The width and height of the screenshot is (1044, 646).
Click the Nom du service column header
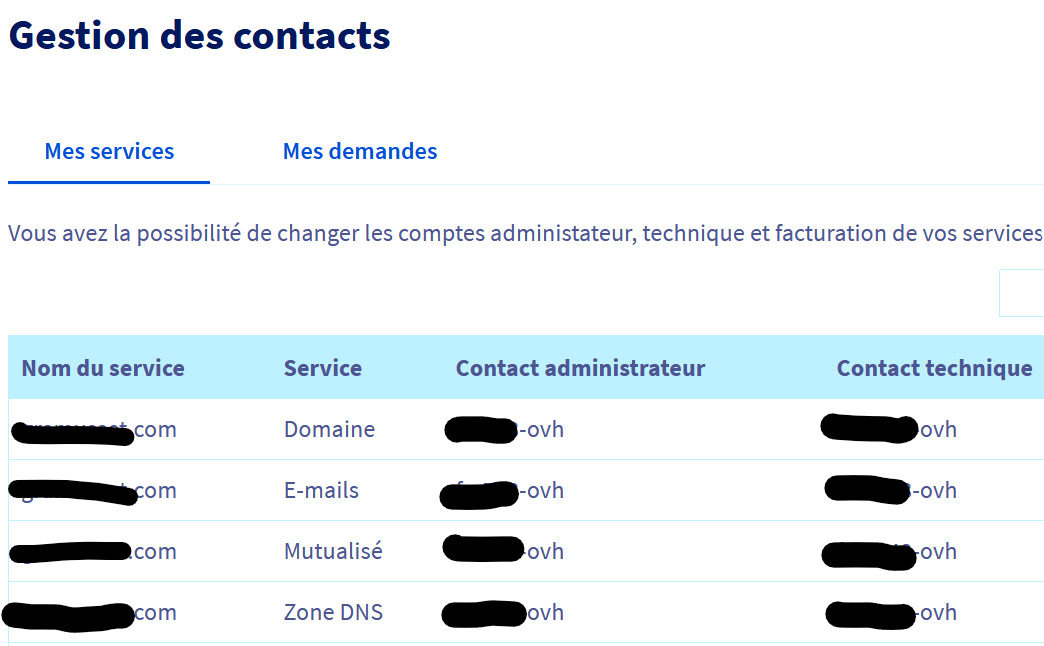pyautogui.click(x=103, y=368)
